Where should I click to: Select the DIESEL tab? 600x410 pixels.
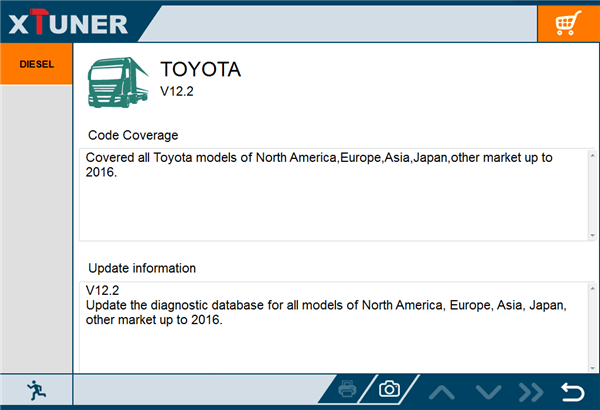(36, 63)
